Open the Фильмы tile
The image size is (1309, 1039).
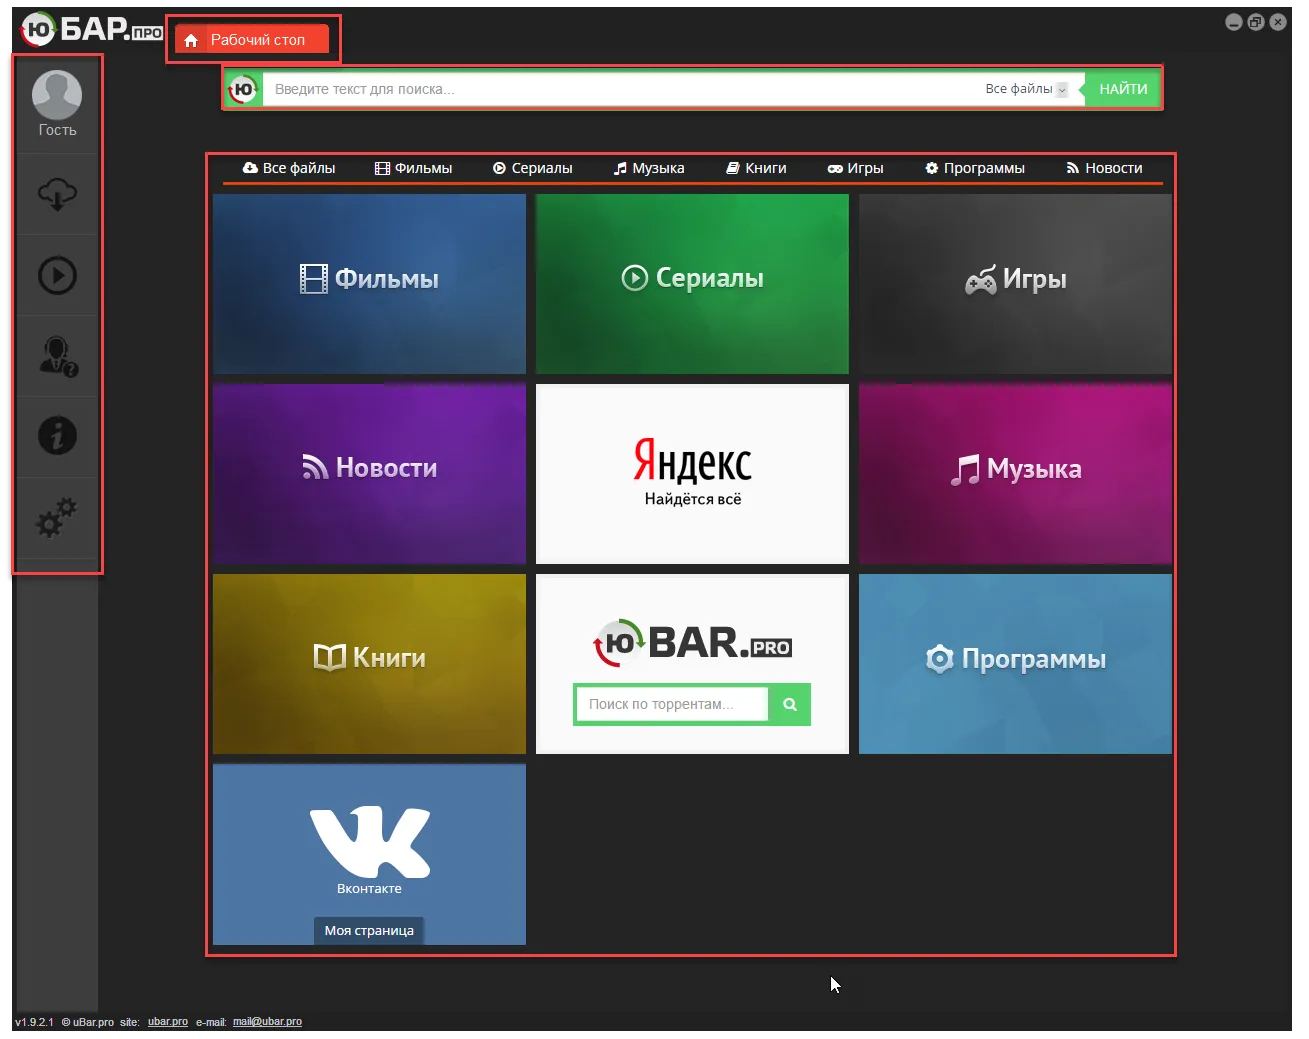369,284
